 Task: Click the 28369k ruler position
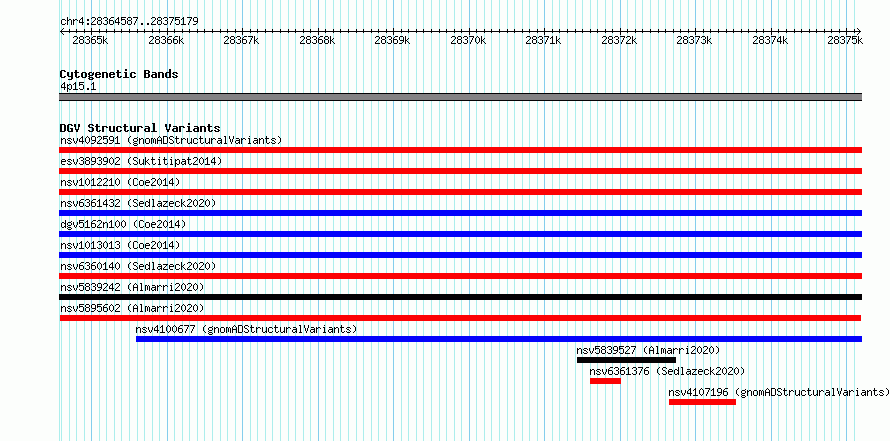pos(392,40)
